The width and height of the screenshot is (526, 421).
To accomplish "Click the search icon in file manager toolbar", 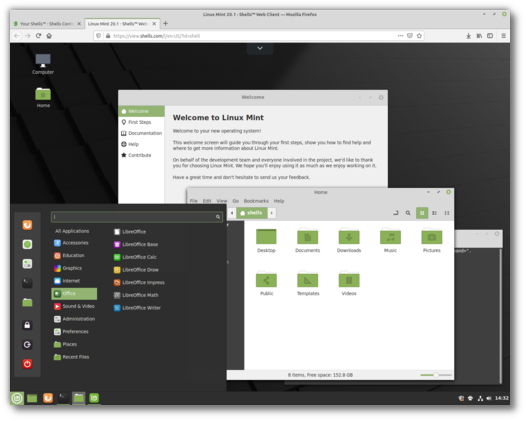I will (408, 213).
